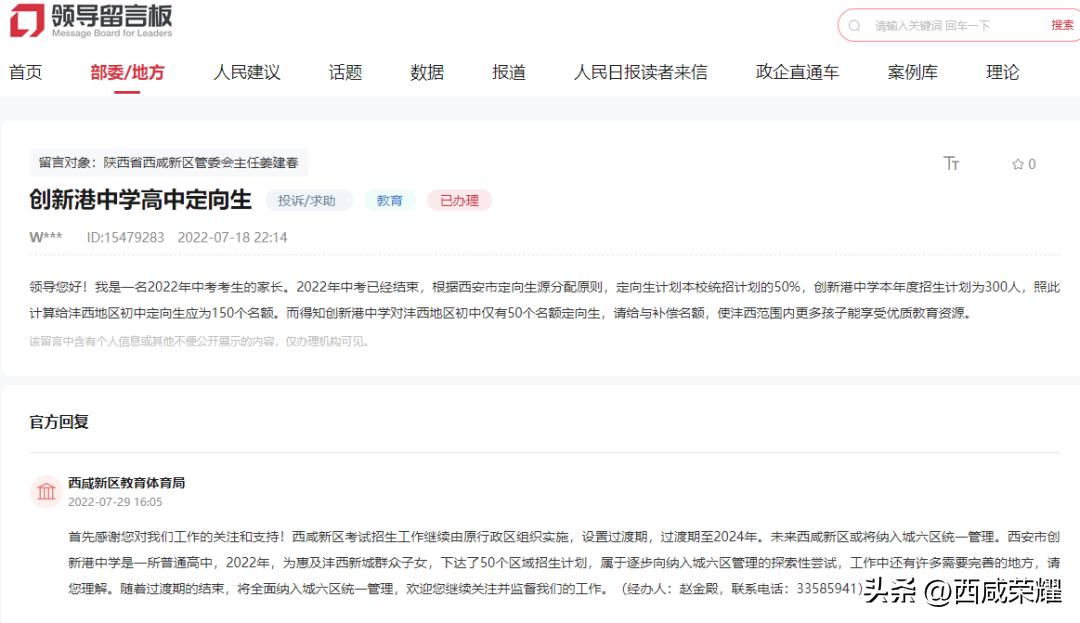Viewport: 1080px width, 623px height.
Task: Click the magnifier icon in the search bar
Action: click(x=855, y=25)
